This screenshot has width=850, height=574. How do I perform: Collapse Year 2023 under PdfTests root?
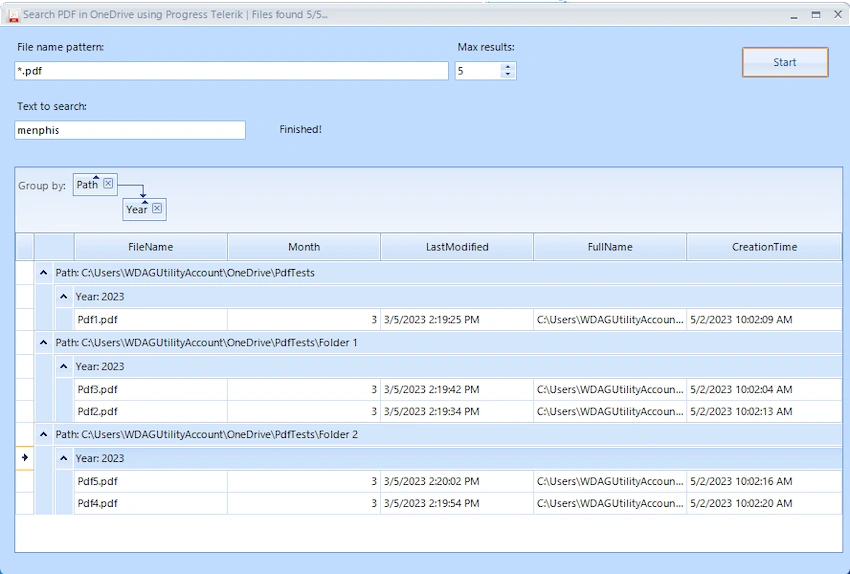click(x=63, y=296)
